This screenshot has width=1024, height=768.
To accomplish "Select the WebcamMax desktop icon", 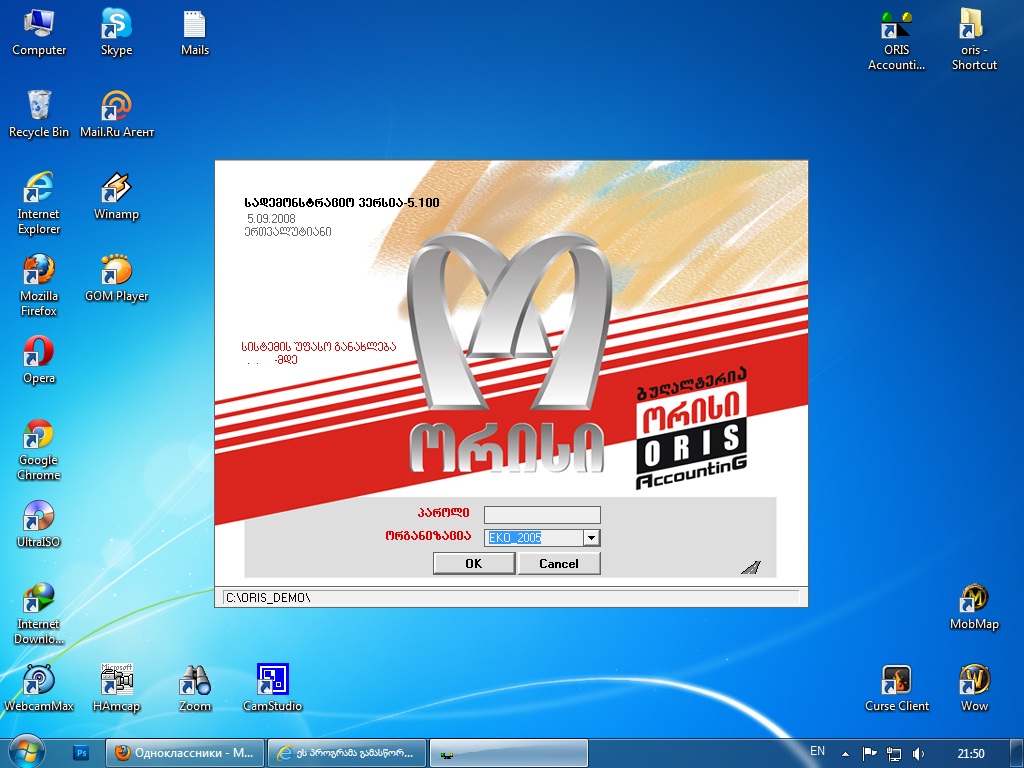I will click(x=39, y=682).
